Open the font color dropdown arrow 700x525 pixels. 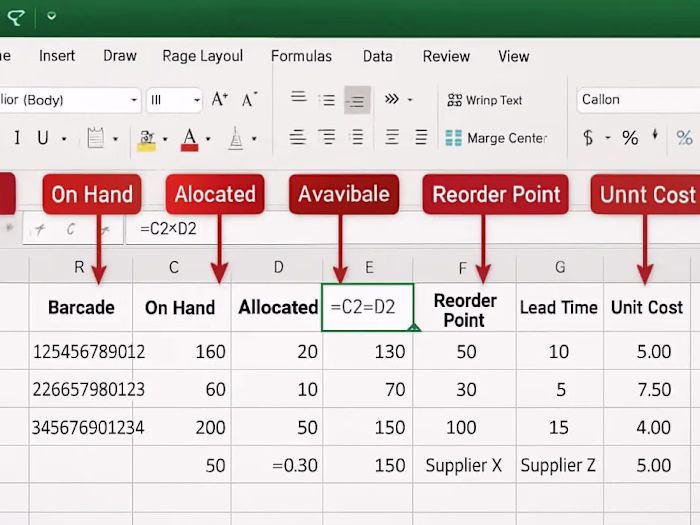tap(208, 139)
